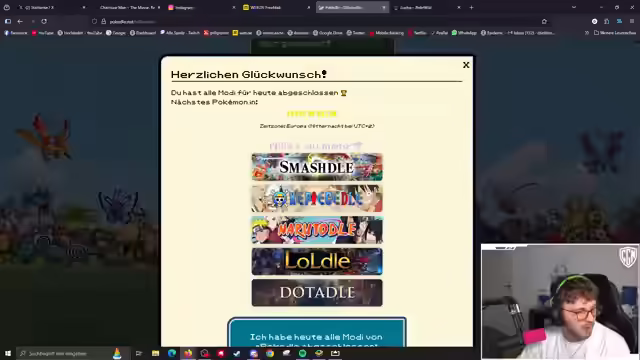Close the Herzlichen Glückwunsch popup
The width and height of the screenshot is (640, 360).
(x=466, y=65)
